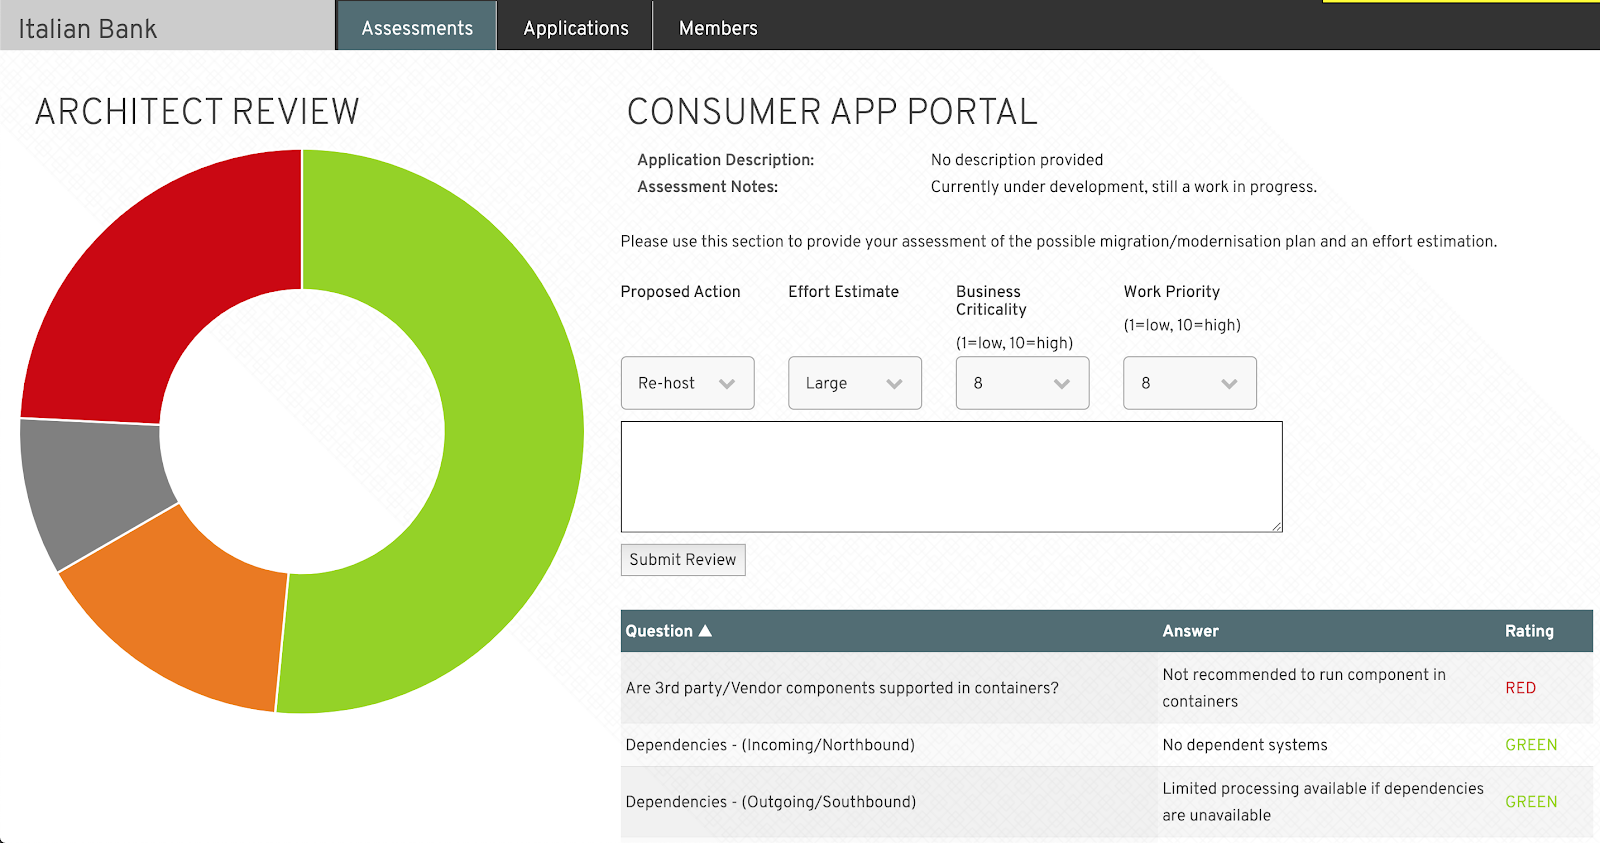Click the ARCHITECT REVIEW heading
This screenshot has width=1600, height=843.
click(x=197, y=112)
